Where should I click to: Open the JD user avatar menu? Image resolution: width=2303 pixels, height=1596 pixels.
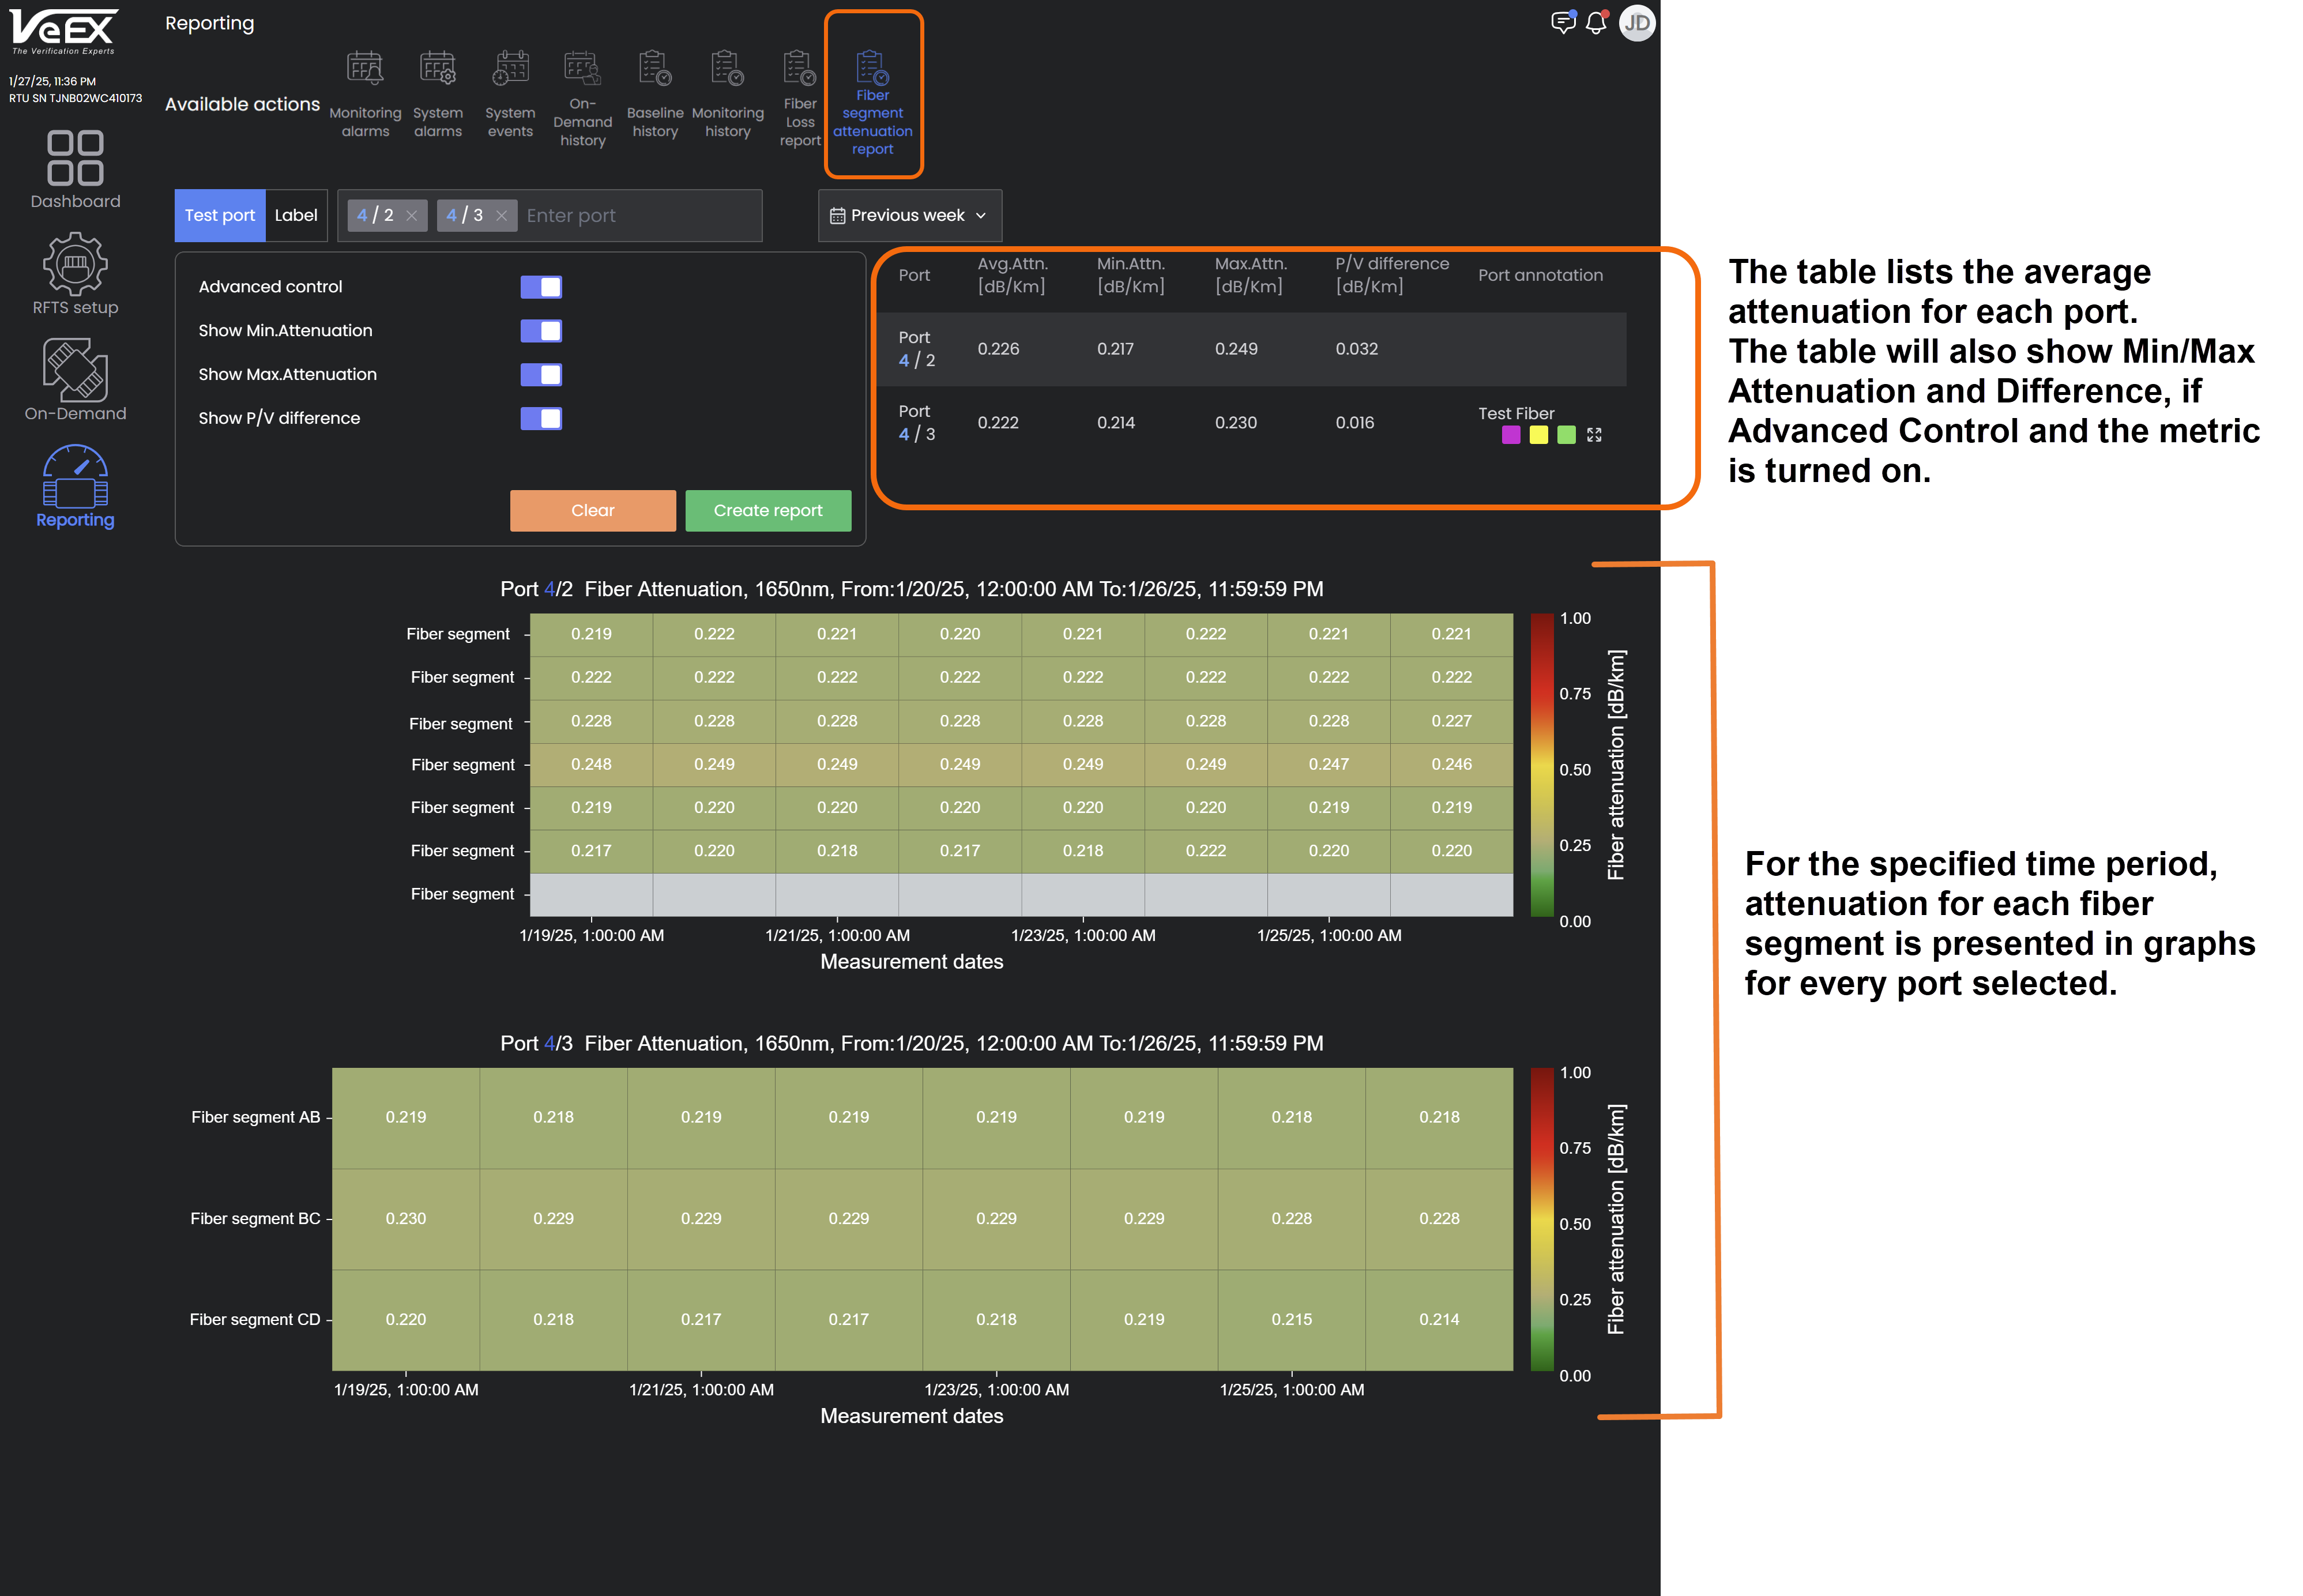pyautogui.click(x=1637, y=23)
